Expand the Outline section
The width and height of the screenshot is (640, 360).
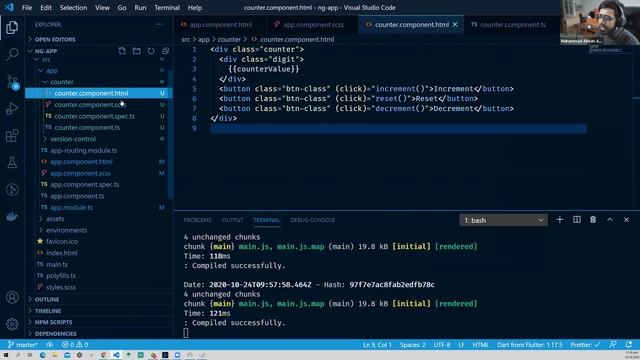point(47,300)
